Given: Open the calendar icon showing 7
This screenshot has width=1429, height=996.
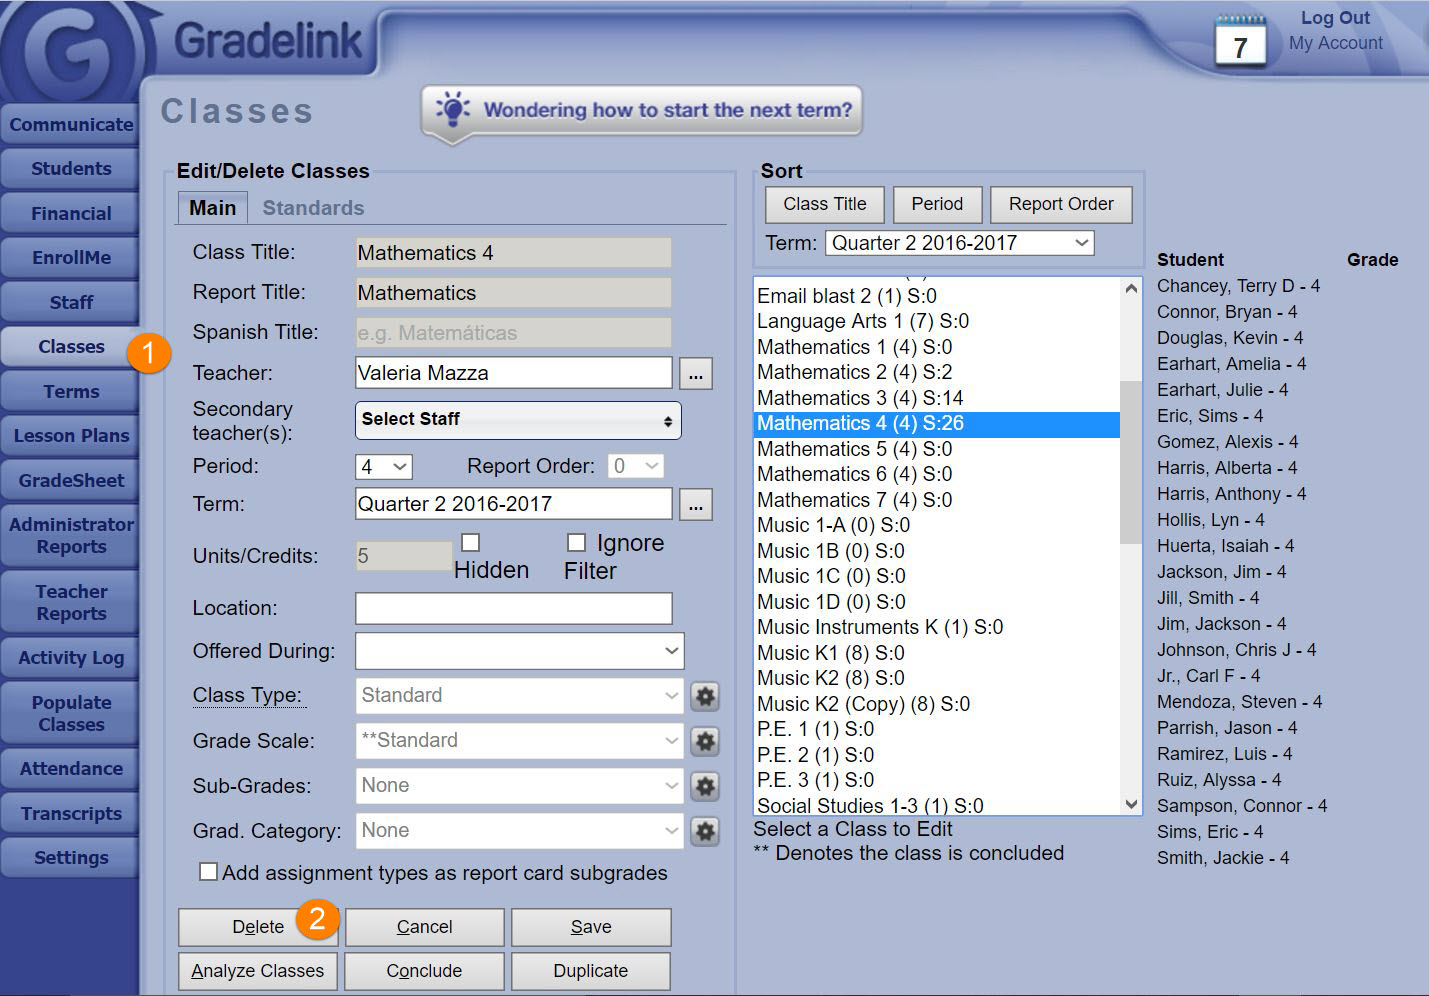Looking at the screenshot, I should pos(1240,42).
